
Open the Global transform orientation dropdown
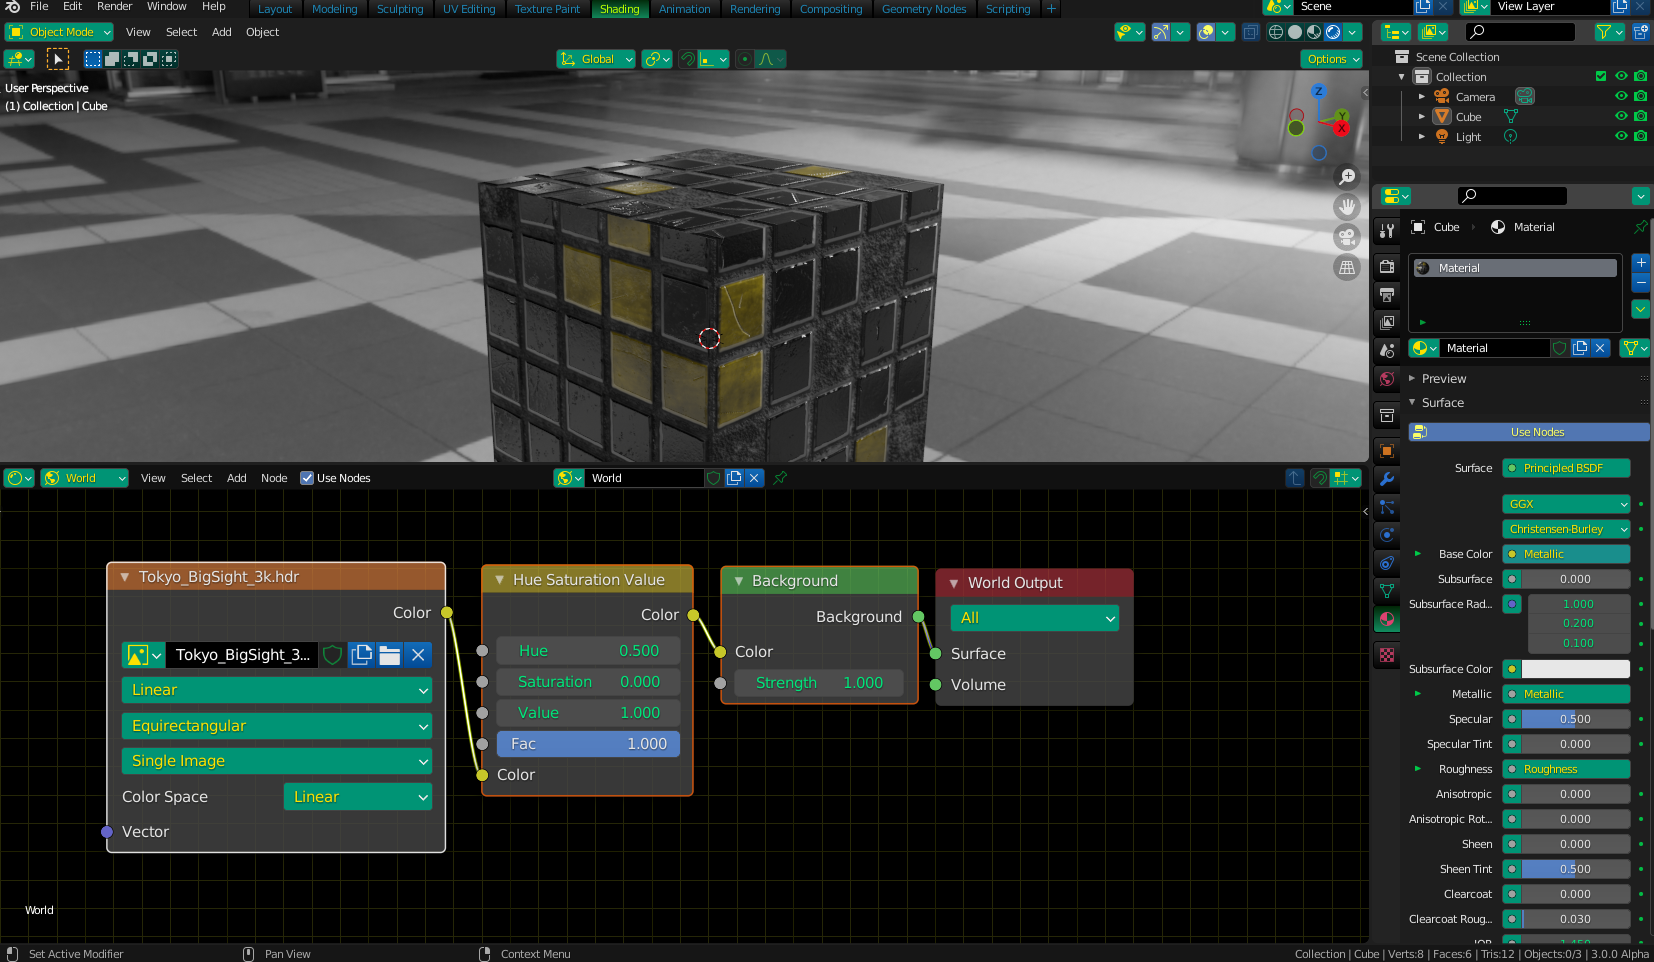point(596,59)
